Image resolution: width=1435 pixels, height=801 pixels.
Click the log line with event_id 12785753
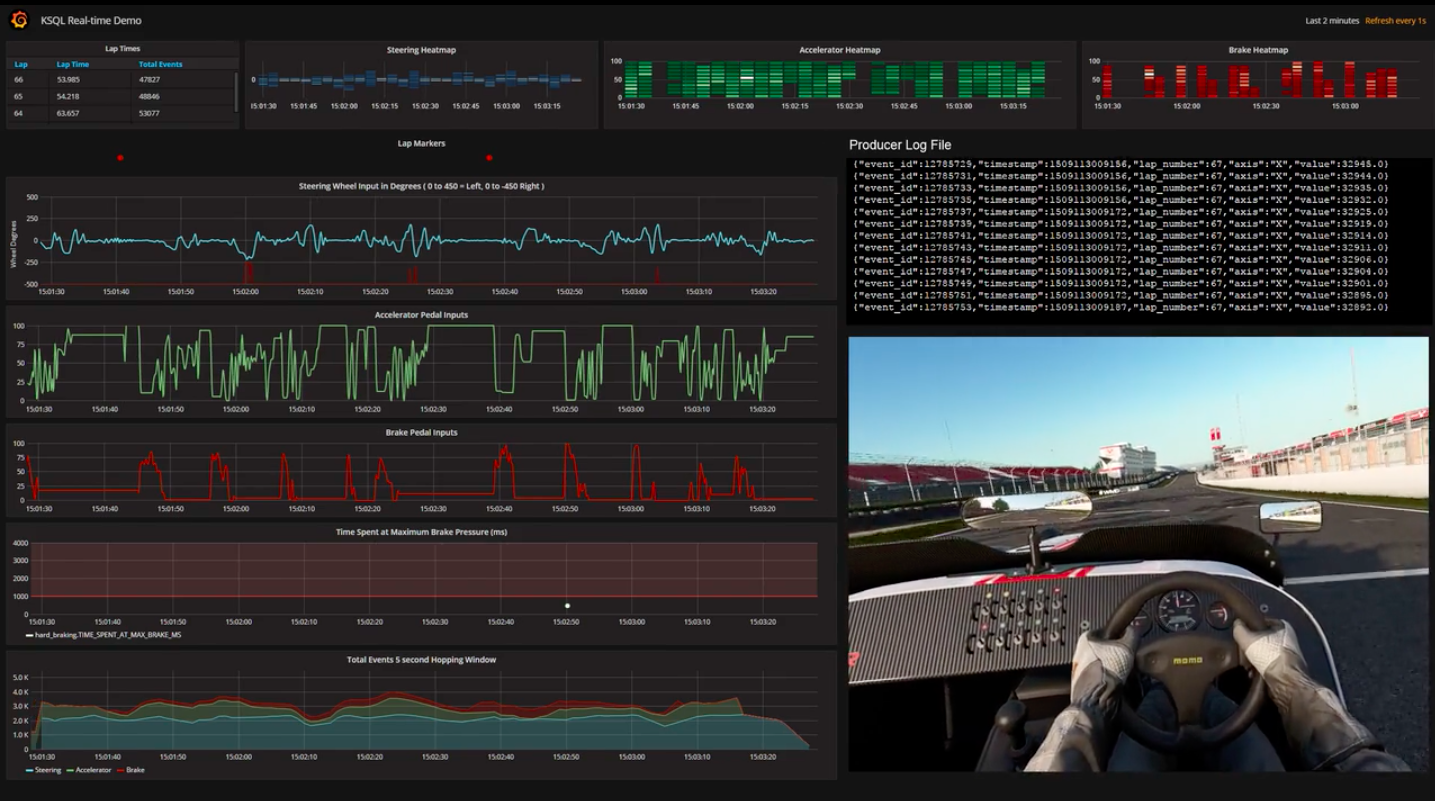tap(1120, 307)
